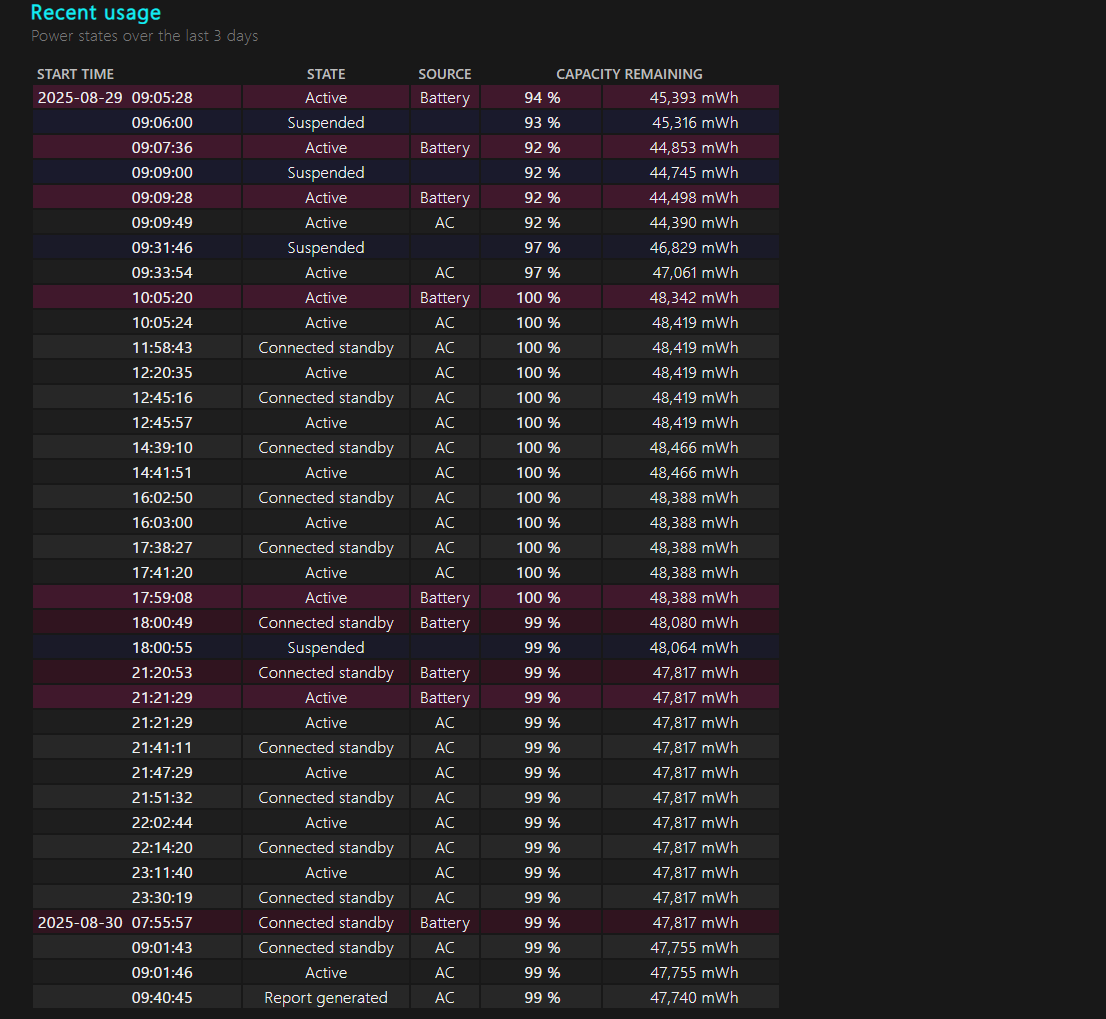Click the 93 % capacity cell
This screenshot has height=1019, width=1106.
point(542,123)
